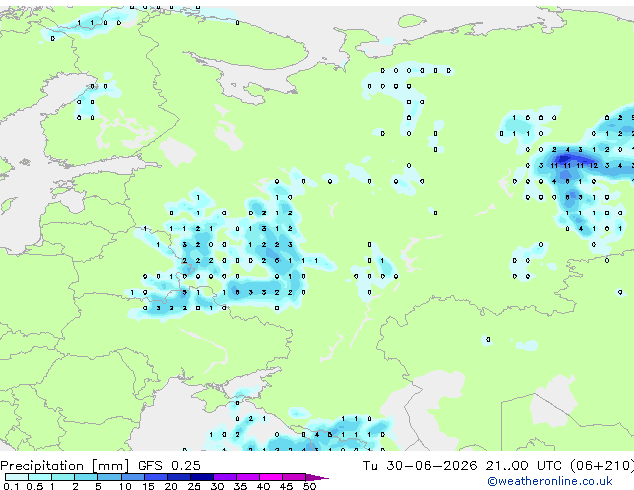Click the date text '30-06-2026'
Image resolution: width=634 pixels, height=490 pixels.
431,465
